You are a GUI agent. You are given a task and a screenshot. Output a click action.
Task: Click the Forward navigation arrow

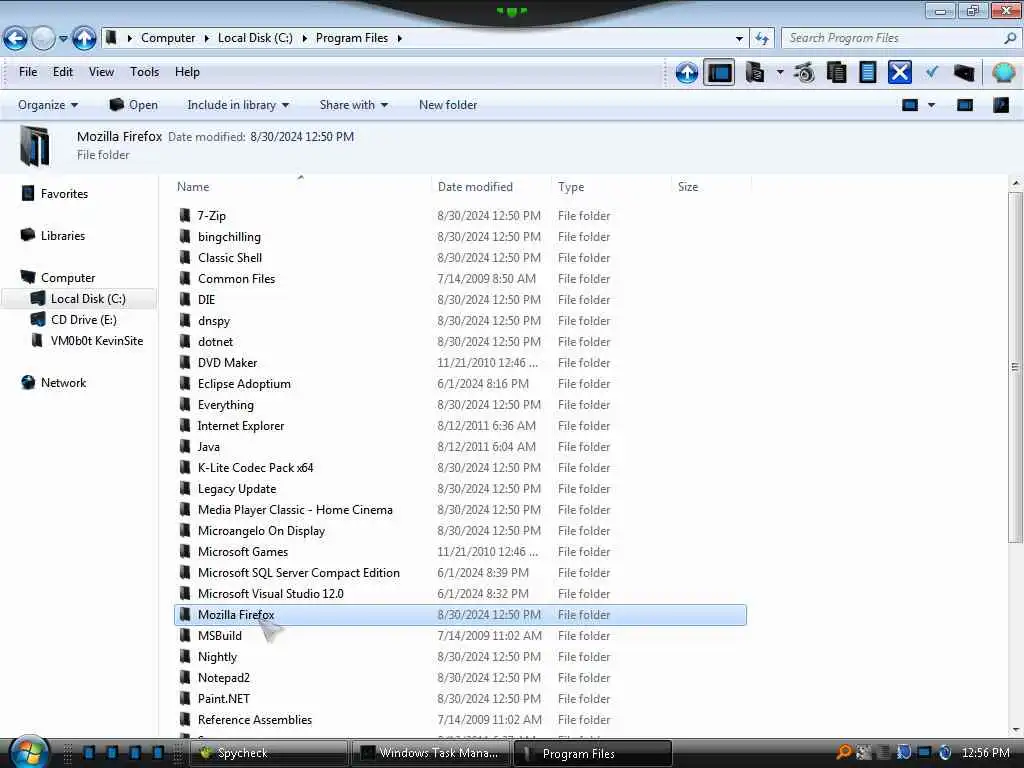pyautogui.click(x=43, y=39)
